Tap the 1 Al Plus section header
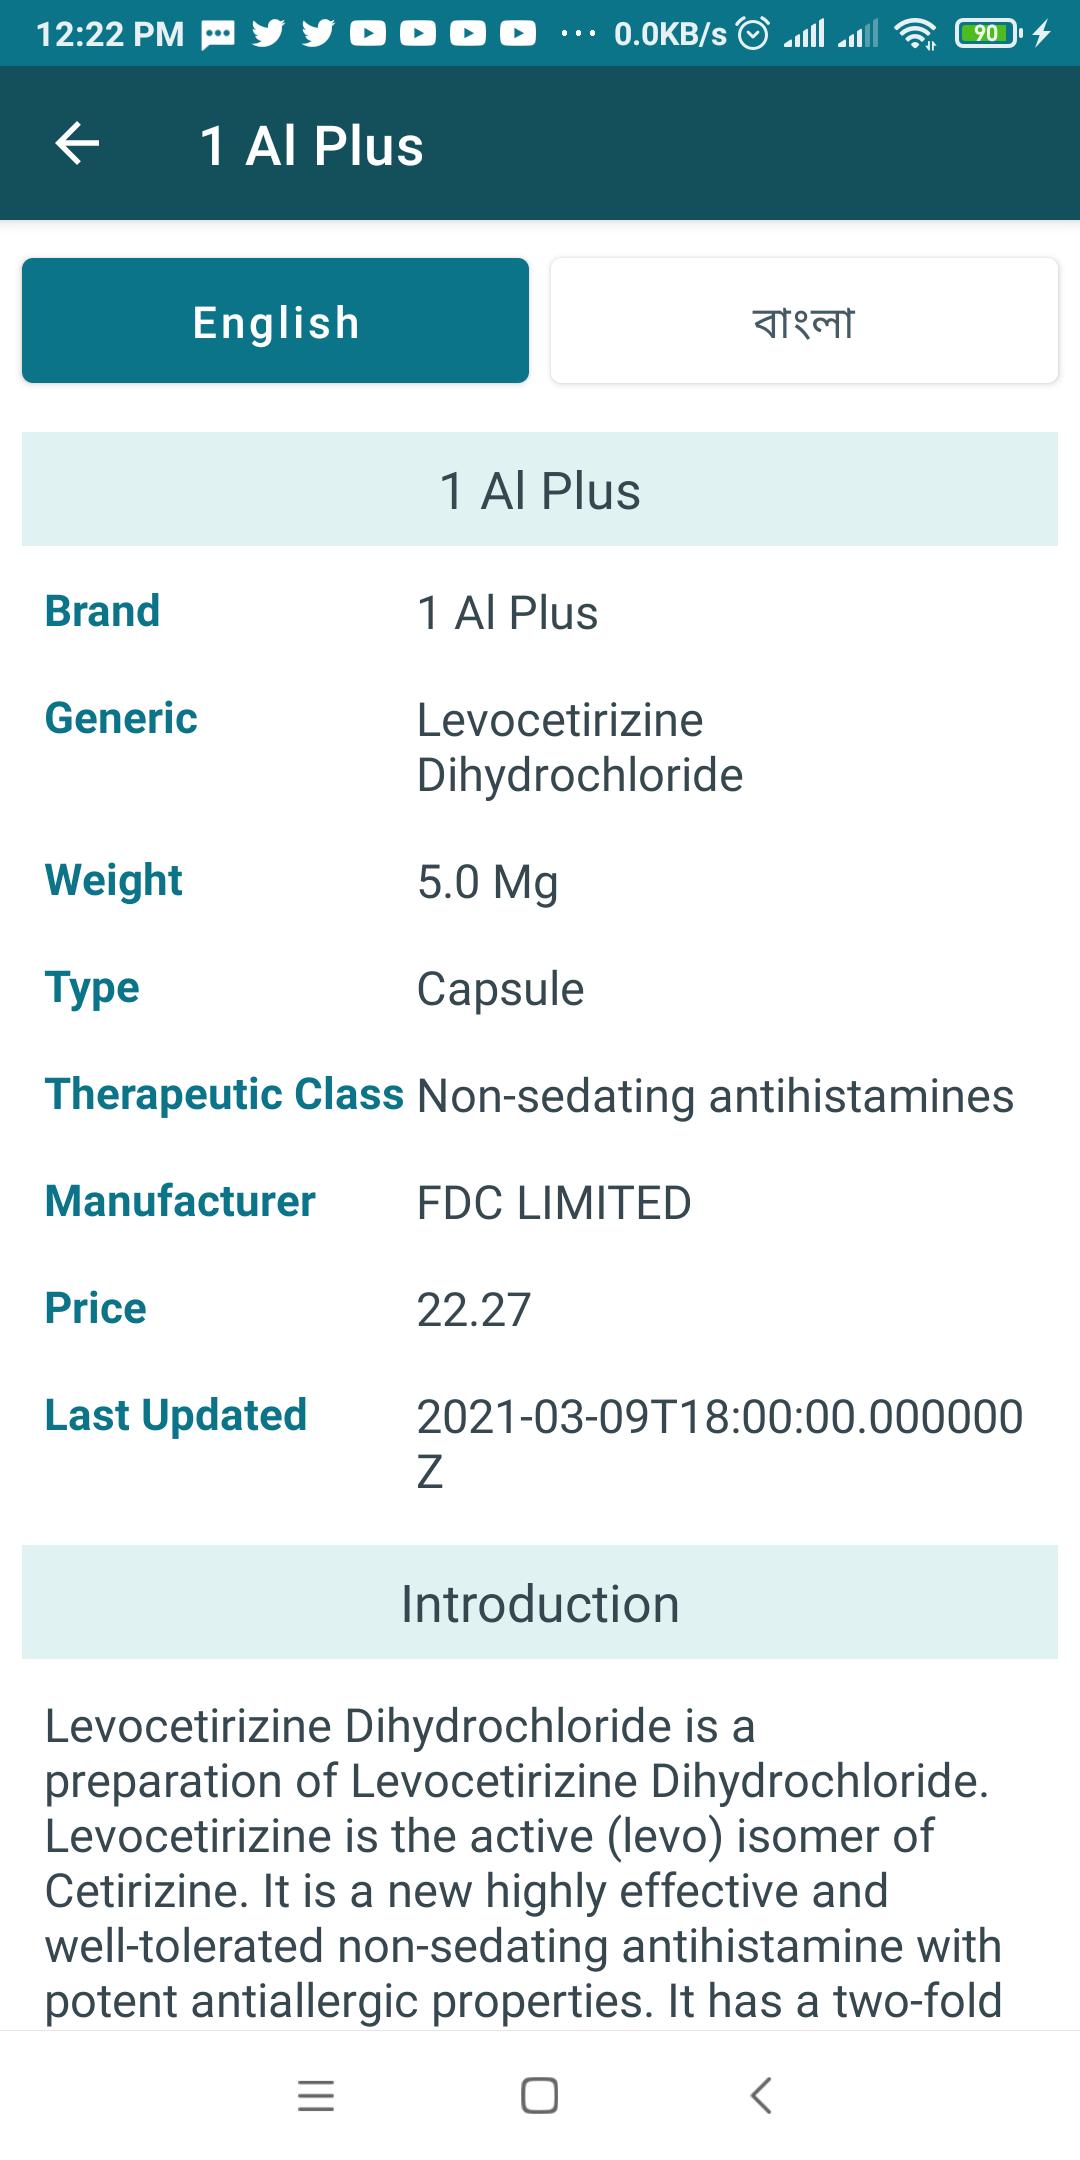The image size is (1080, 2160). click(x=540, y=490)
